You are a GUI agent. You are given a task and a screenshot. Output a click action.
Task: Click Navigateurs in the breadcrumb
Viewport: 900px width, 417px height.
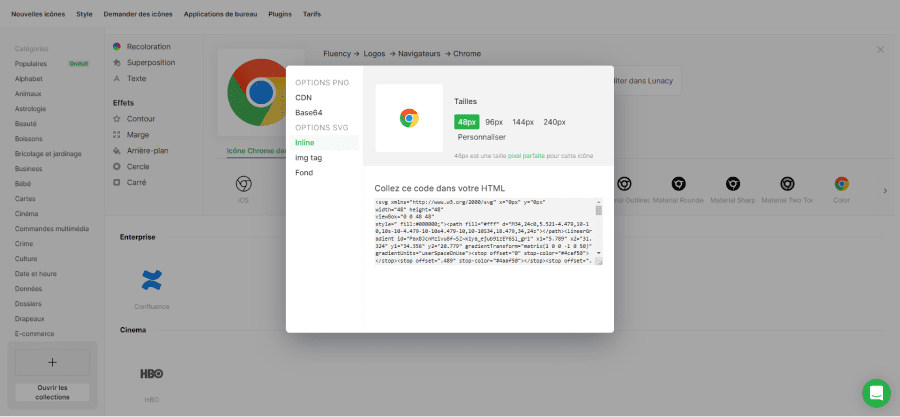[420, 53]
